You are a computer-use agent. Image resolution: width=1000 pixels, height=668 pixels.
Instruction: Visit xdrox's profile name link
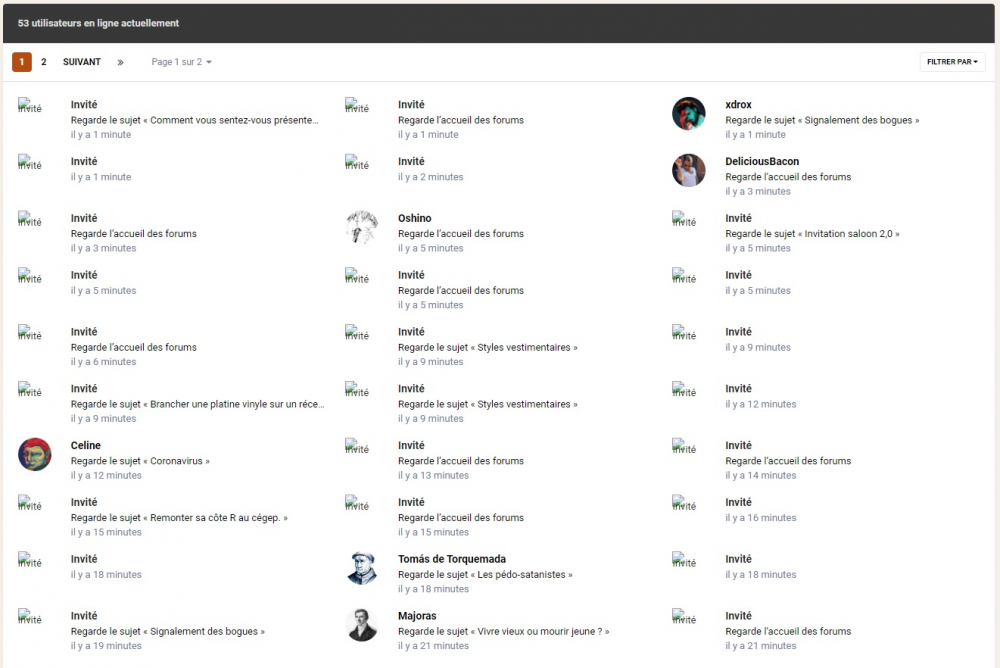[738, 104]
